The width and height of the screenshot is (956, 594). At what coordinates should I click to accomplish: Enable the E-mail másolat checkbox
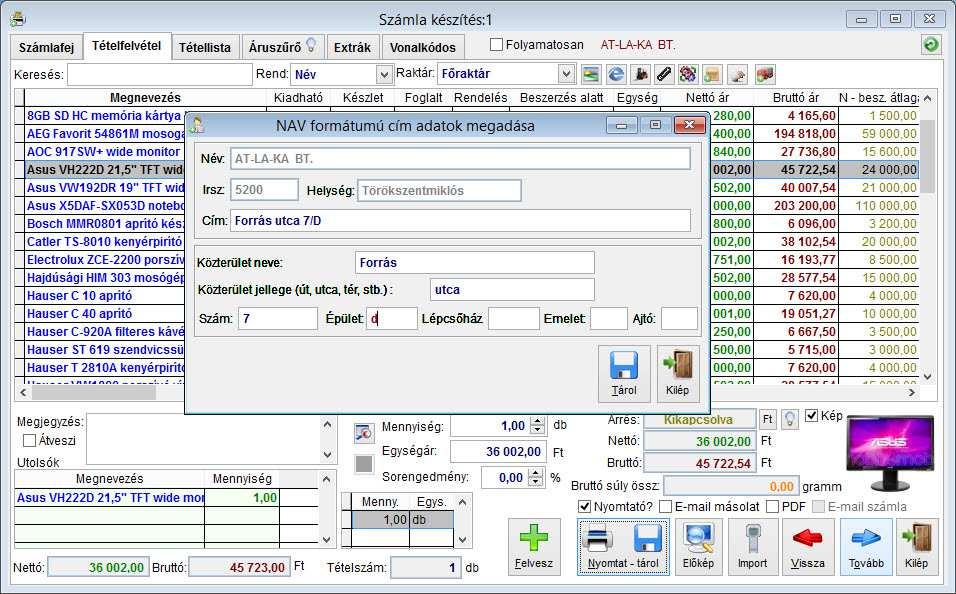pyautogui.click(x=666, y=506)
